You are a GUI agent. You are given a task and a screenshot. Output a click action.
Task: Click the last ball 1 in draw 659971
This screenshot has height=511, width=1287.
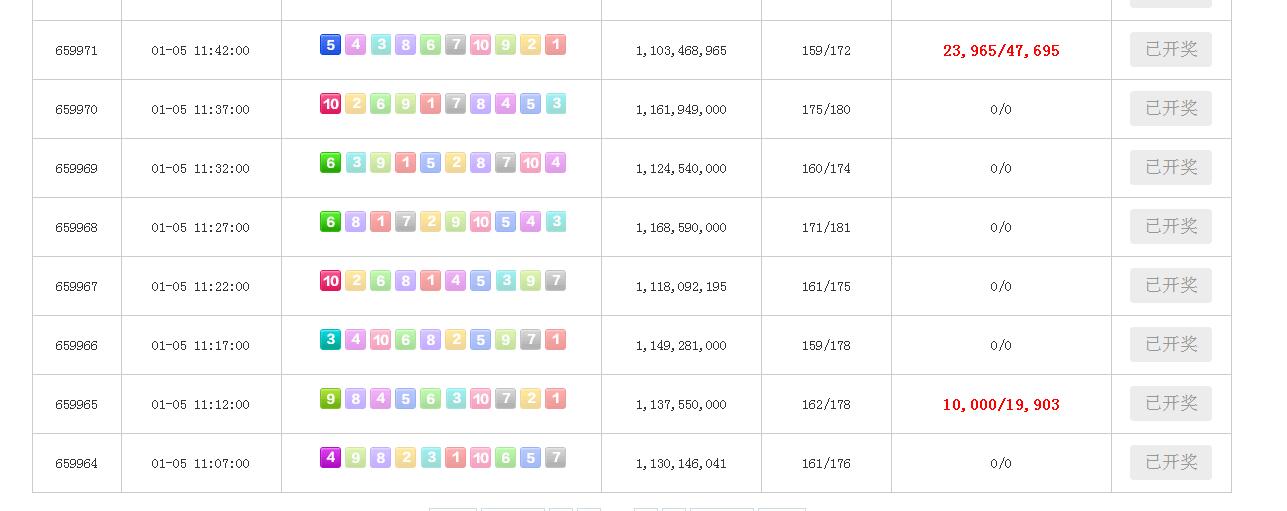[x=556, y=45]
